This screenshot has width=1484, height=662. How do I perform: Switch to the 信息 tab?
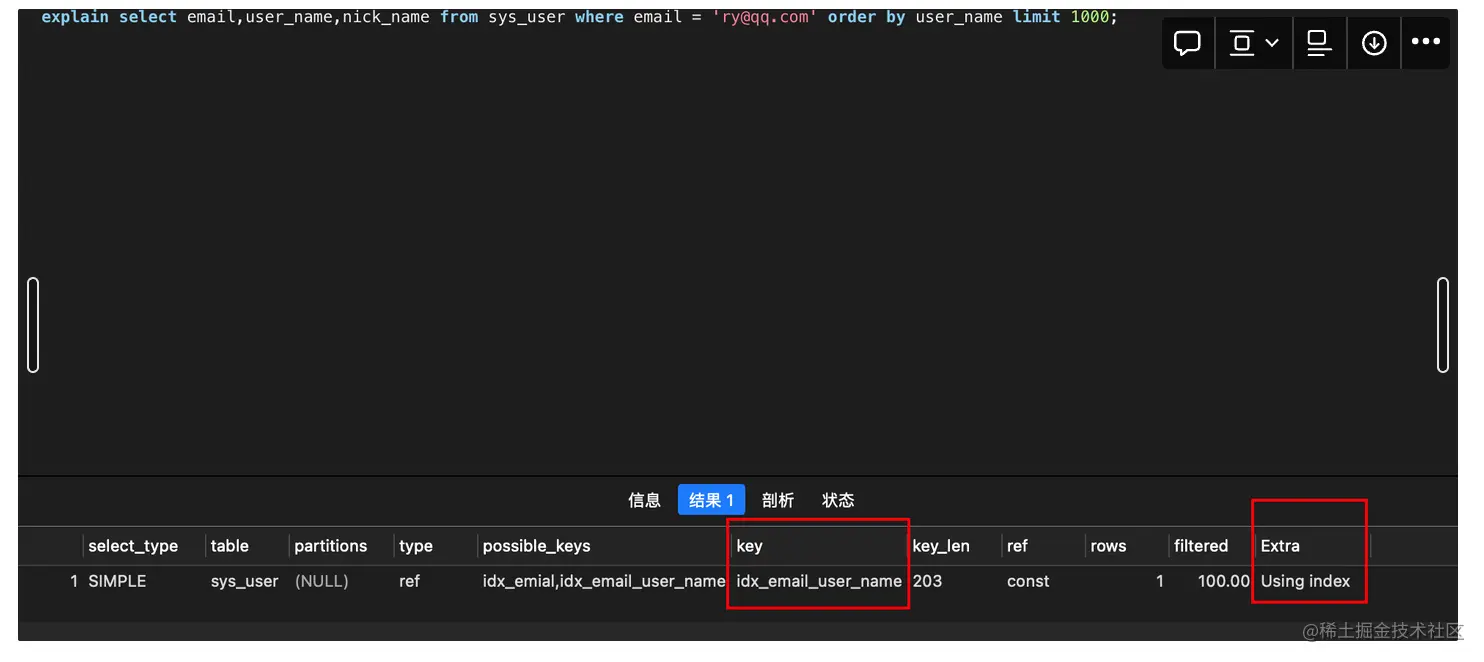pyautogui.click(x=644, y=500)
